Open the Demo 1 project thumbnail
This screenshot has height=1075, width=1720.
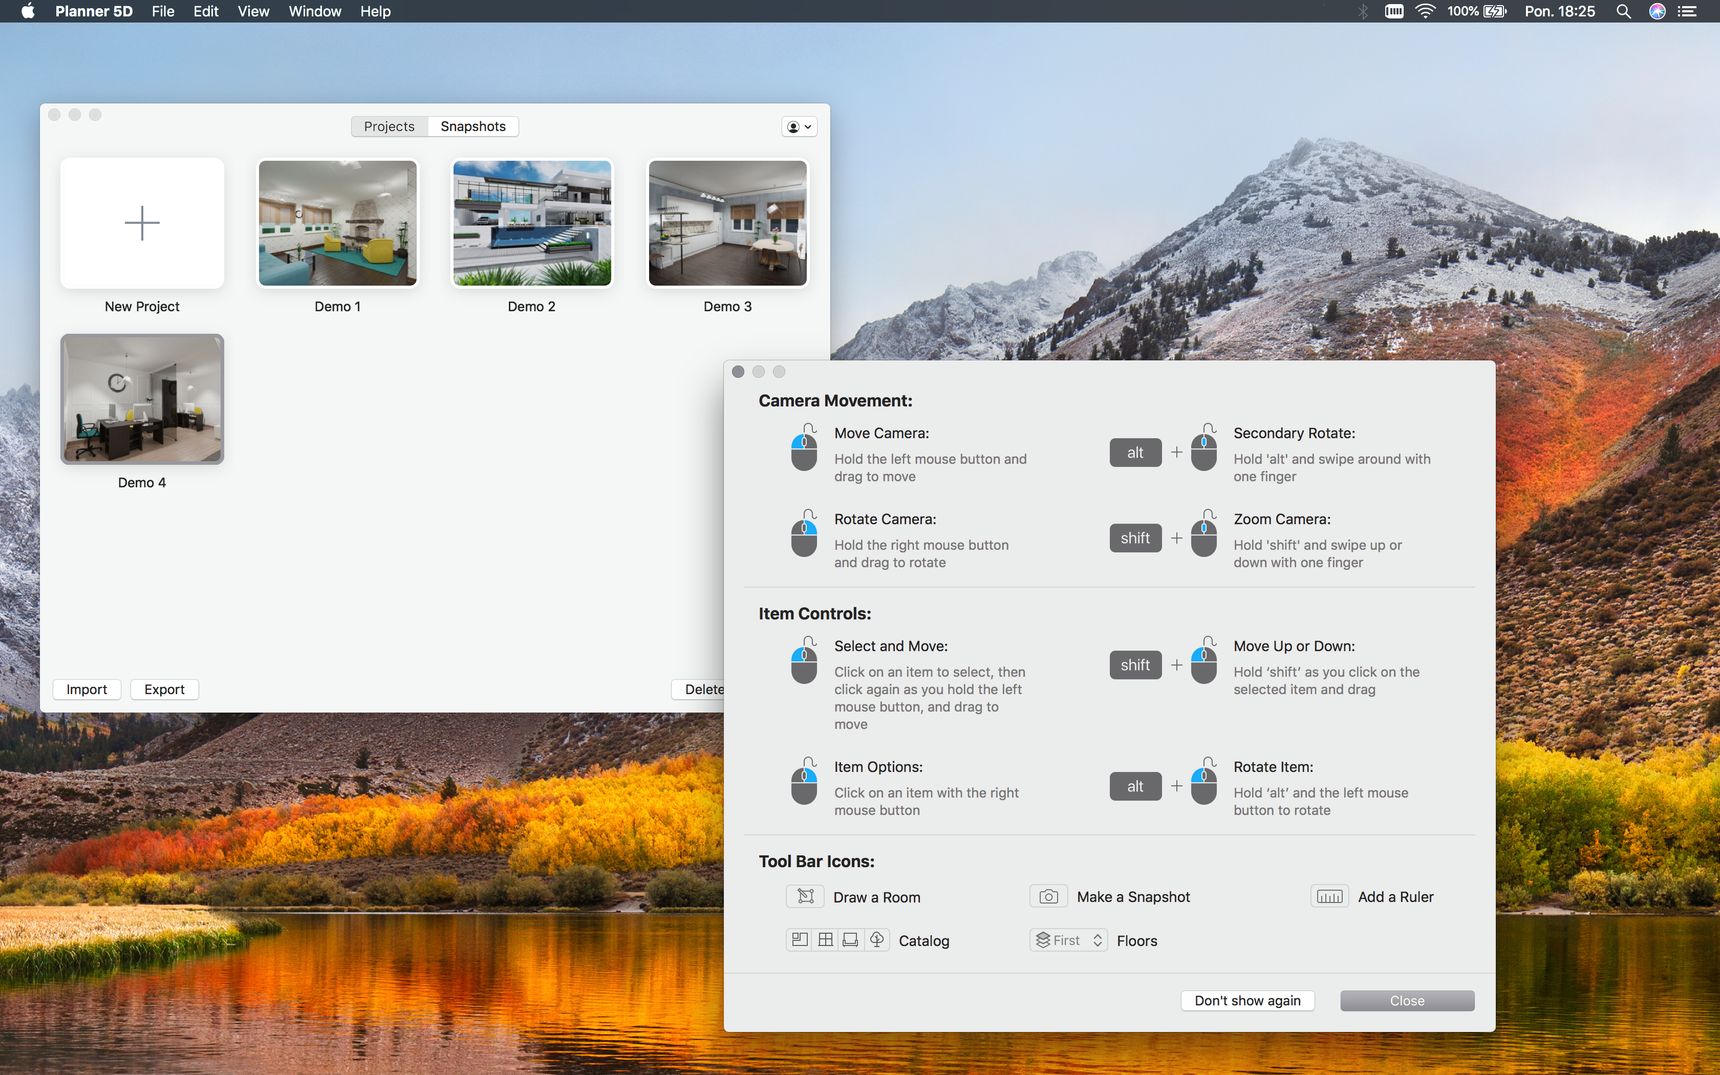[x=338, y=223]
